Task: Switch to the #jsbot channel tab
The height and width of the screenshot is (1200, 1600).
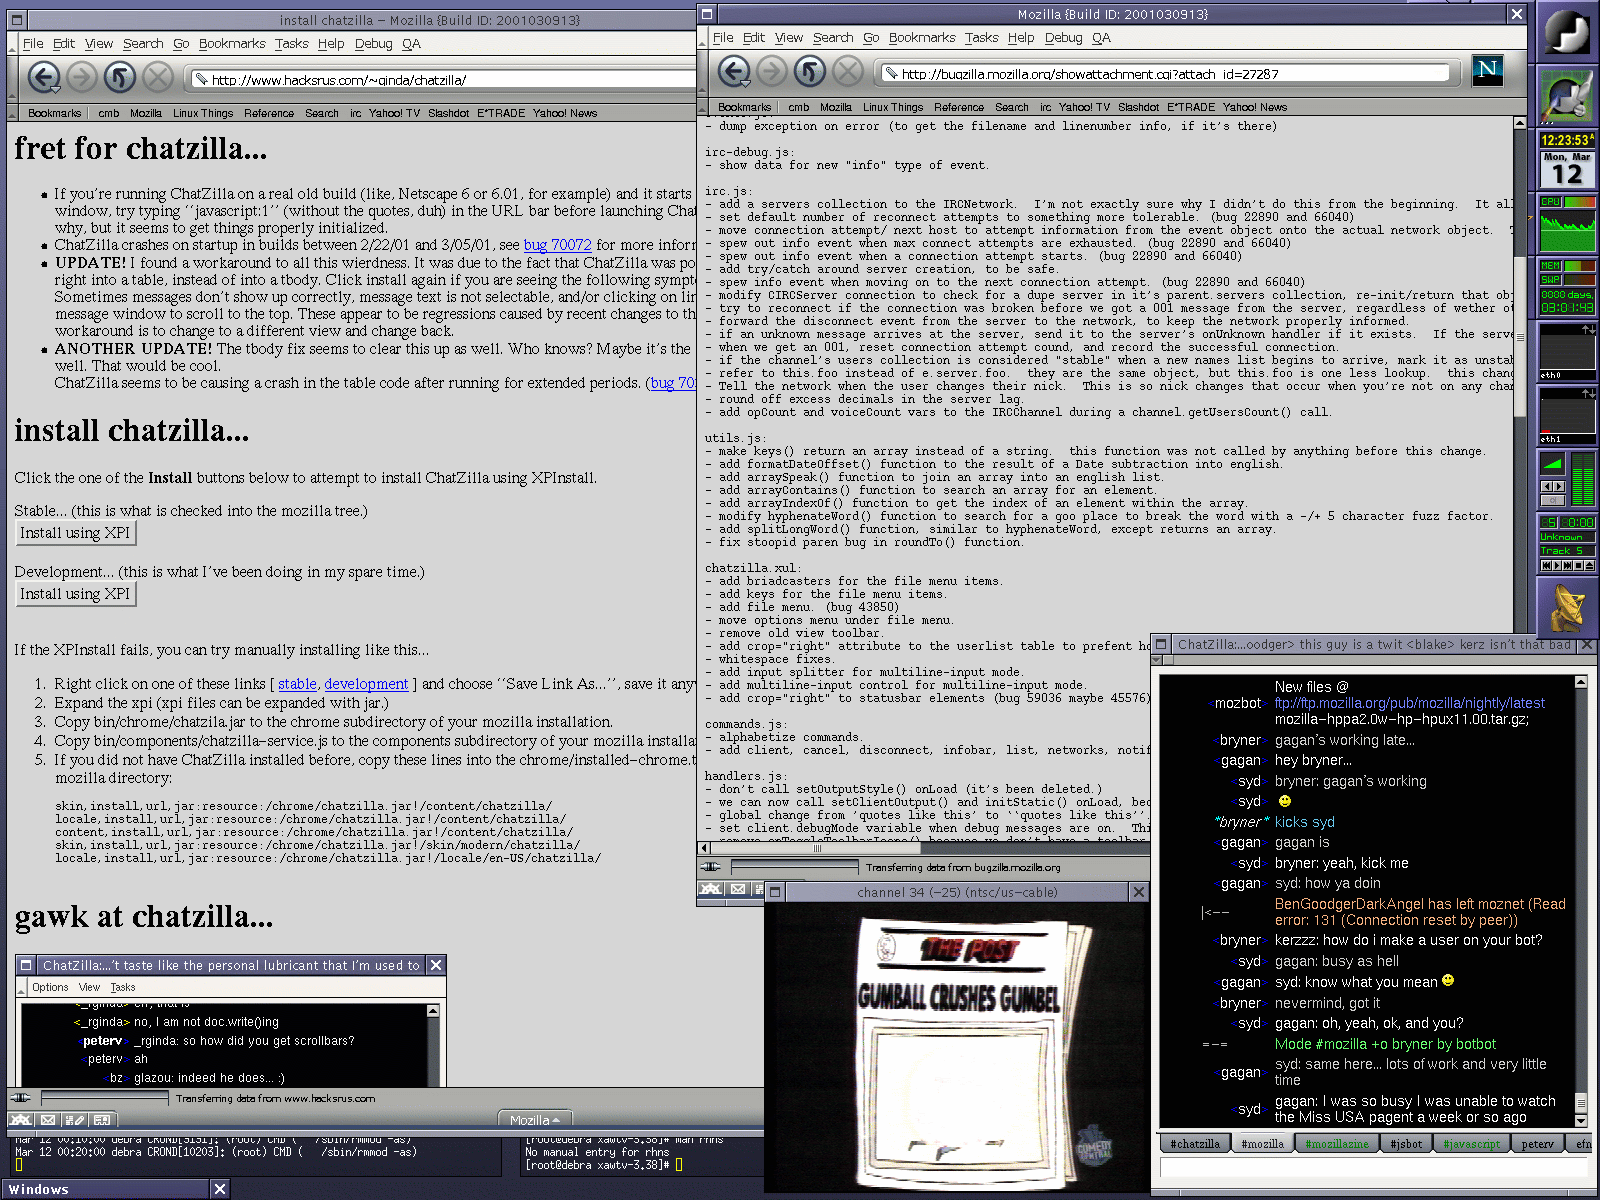Action: 1406,1143
